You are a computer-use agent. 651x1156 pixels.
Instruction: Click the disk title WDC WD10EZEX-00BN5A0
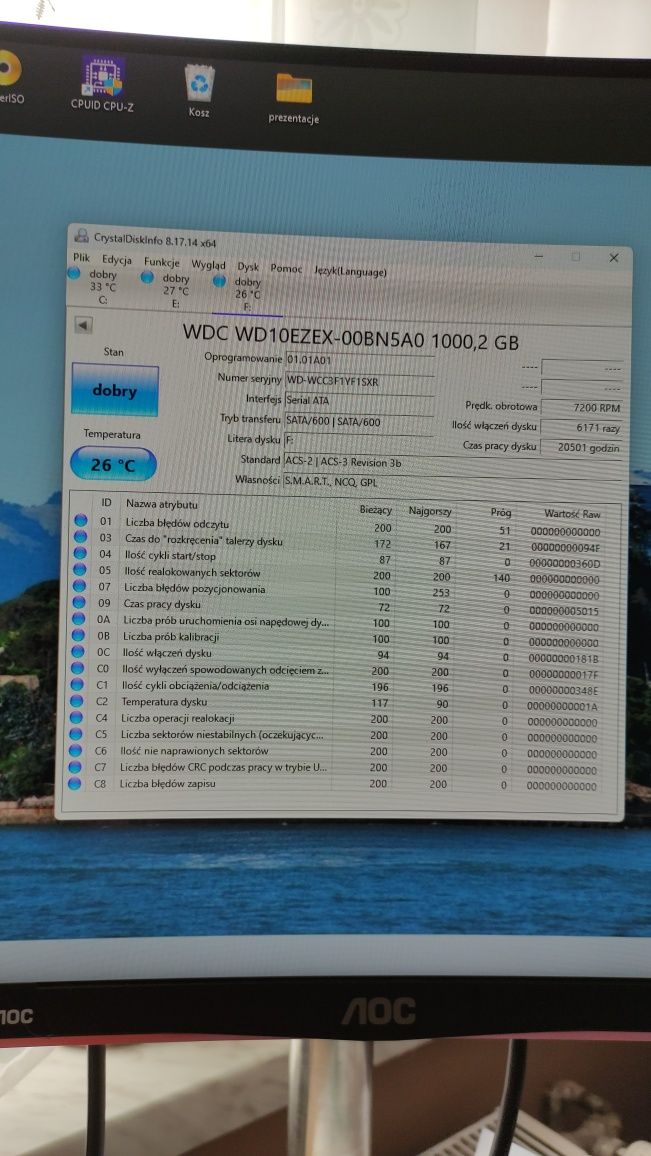(350, 336)
